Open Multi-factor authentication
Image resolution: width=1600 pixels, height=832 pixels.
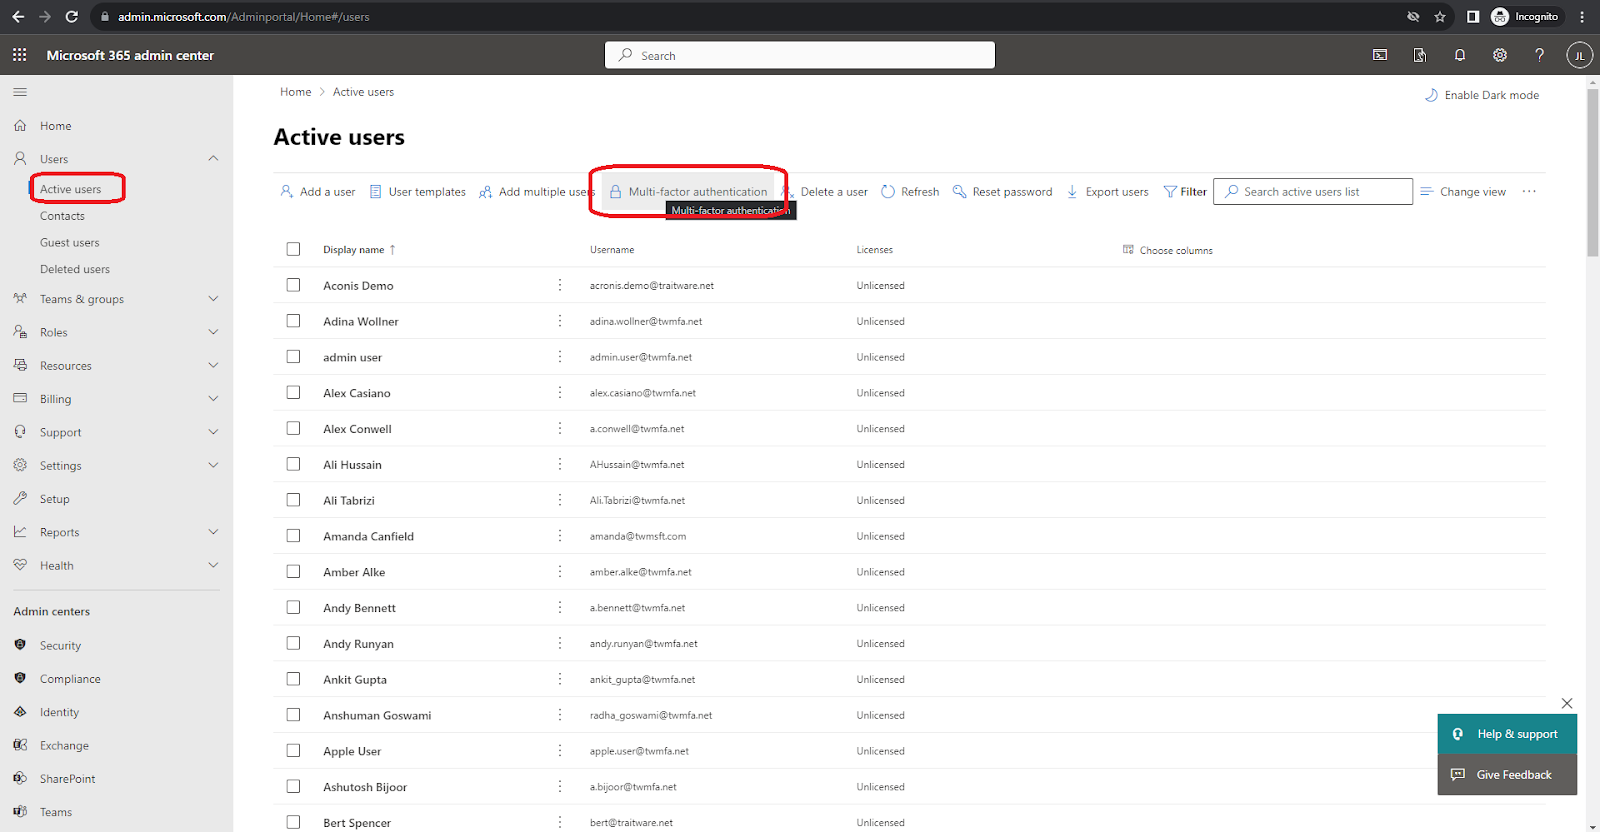(689, 191)
